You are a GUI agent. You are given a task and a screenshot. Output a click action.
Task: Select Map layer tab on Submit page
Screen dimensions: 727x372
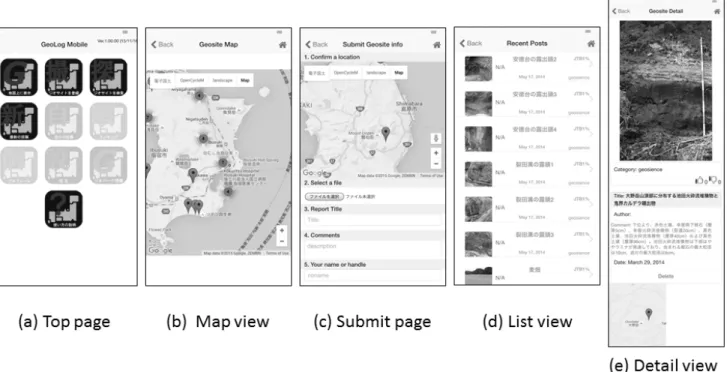(x=399, y=73)
